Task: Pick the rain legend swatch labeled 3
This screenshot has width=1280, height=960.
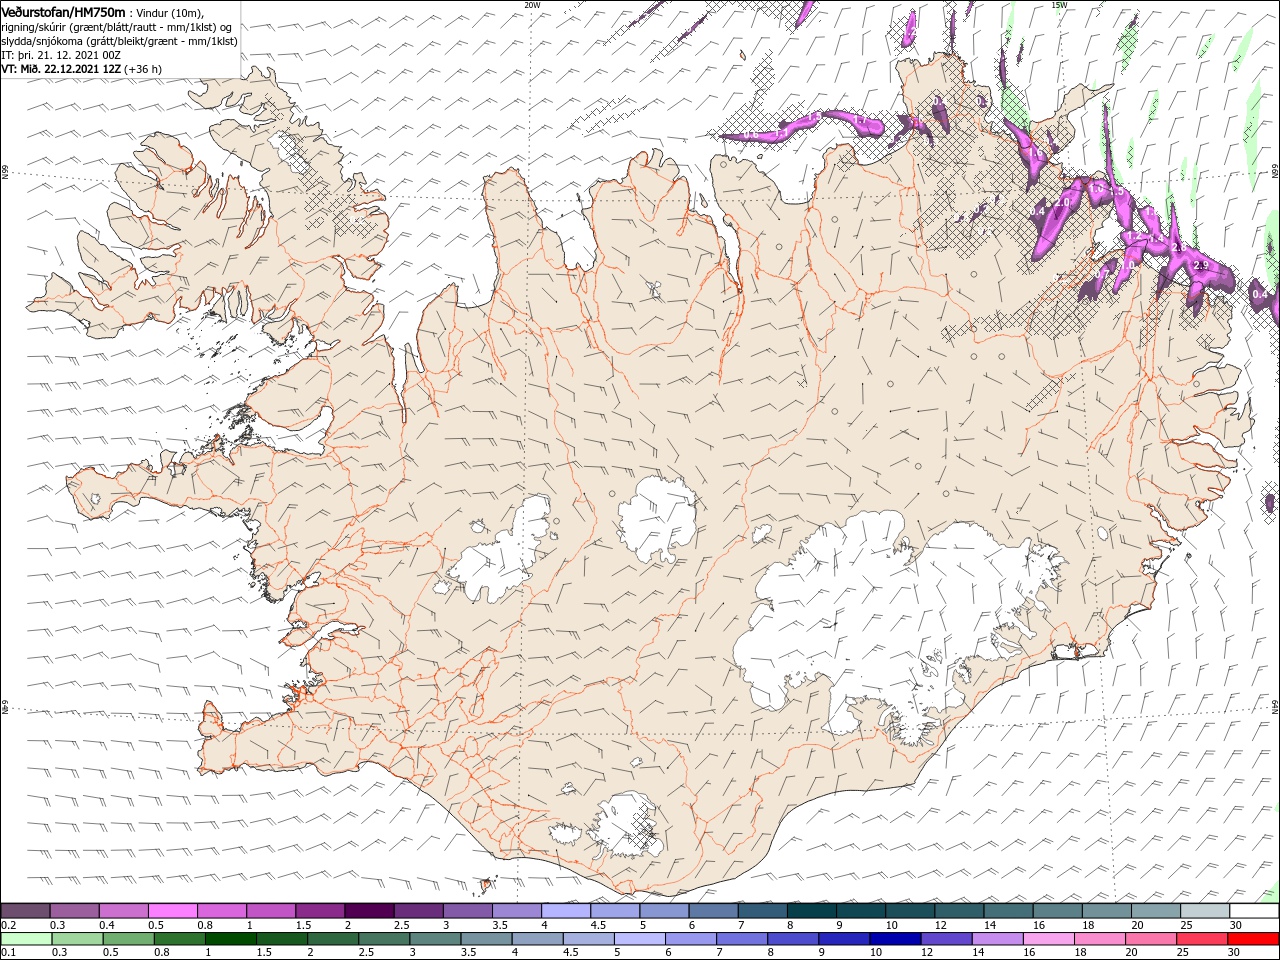Action: pyautogui.click(x=435, y=939)
